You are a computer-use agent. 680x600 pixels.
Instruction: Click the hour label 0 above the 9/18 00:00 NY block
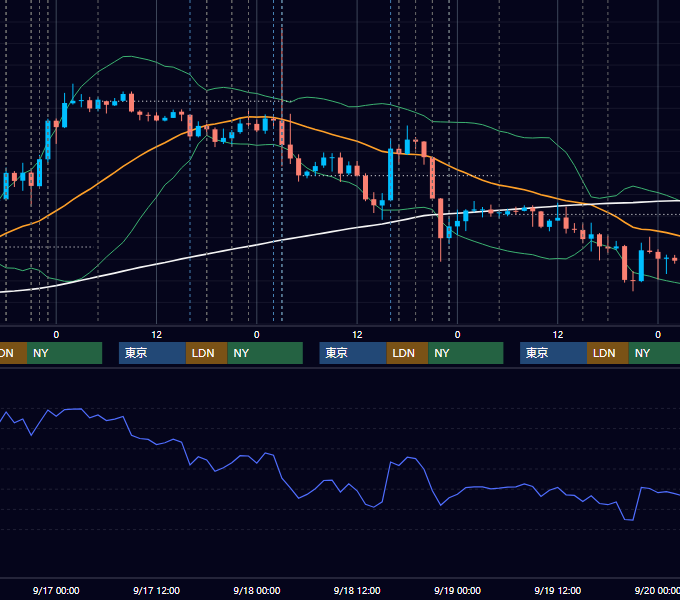click(257, 335)
